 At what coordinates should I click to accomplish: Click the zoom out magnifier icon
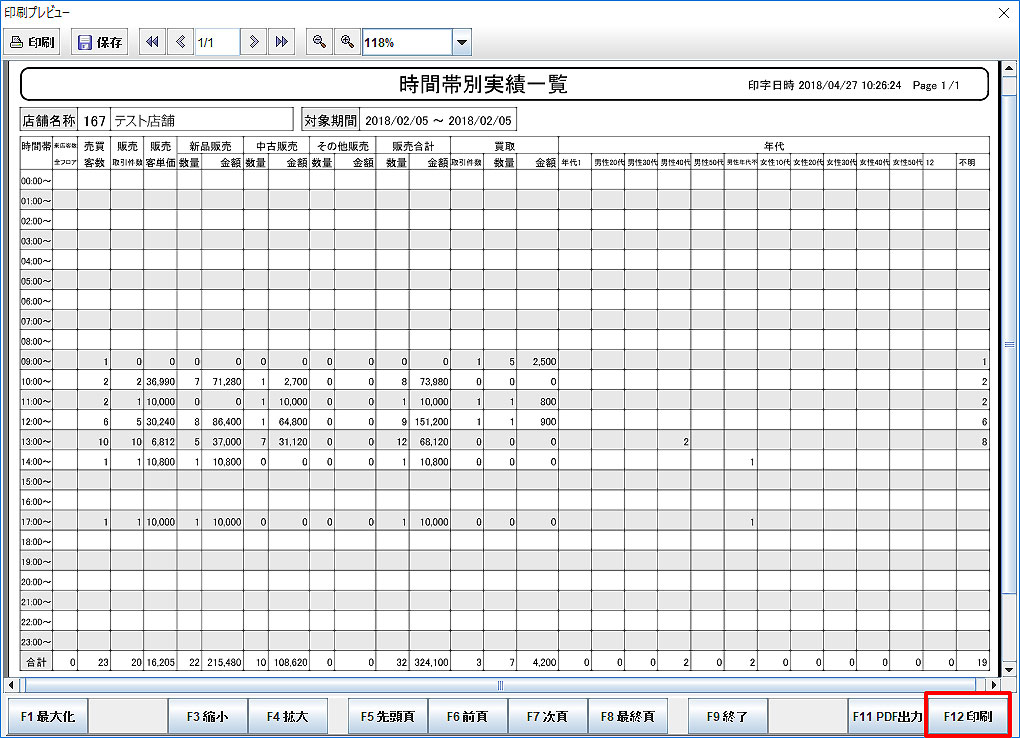[319, 42]
